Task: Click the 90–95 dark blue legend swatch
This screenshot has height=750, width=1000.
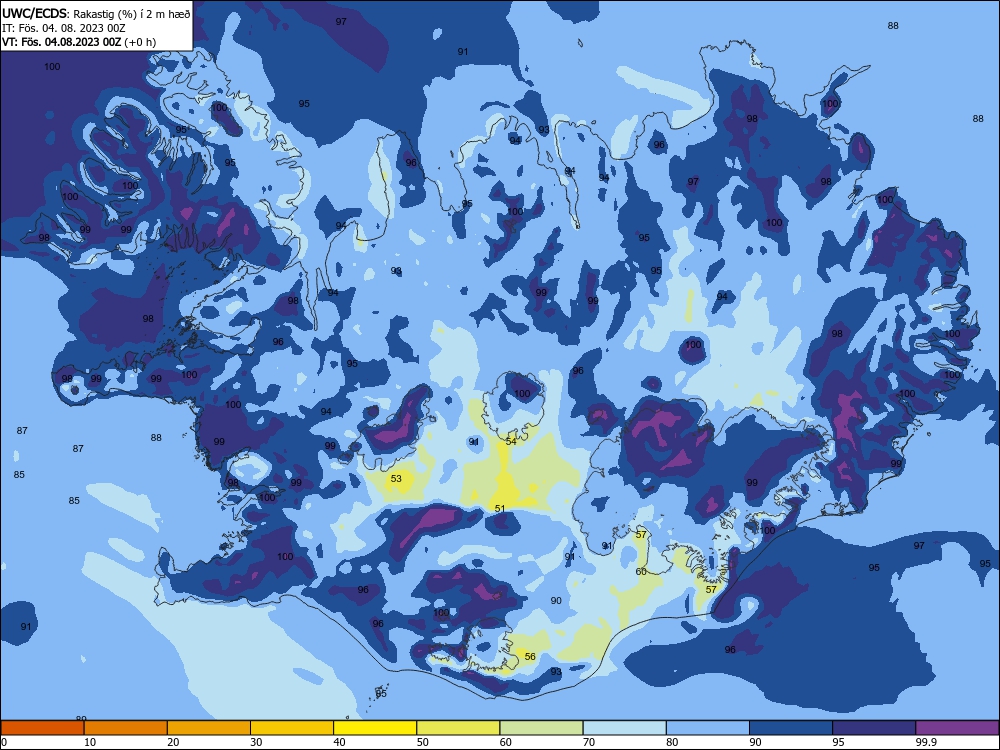Action: [x=791, y=728]
